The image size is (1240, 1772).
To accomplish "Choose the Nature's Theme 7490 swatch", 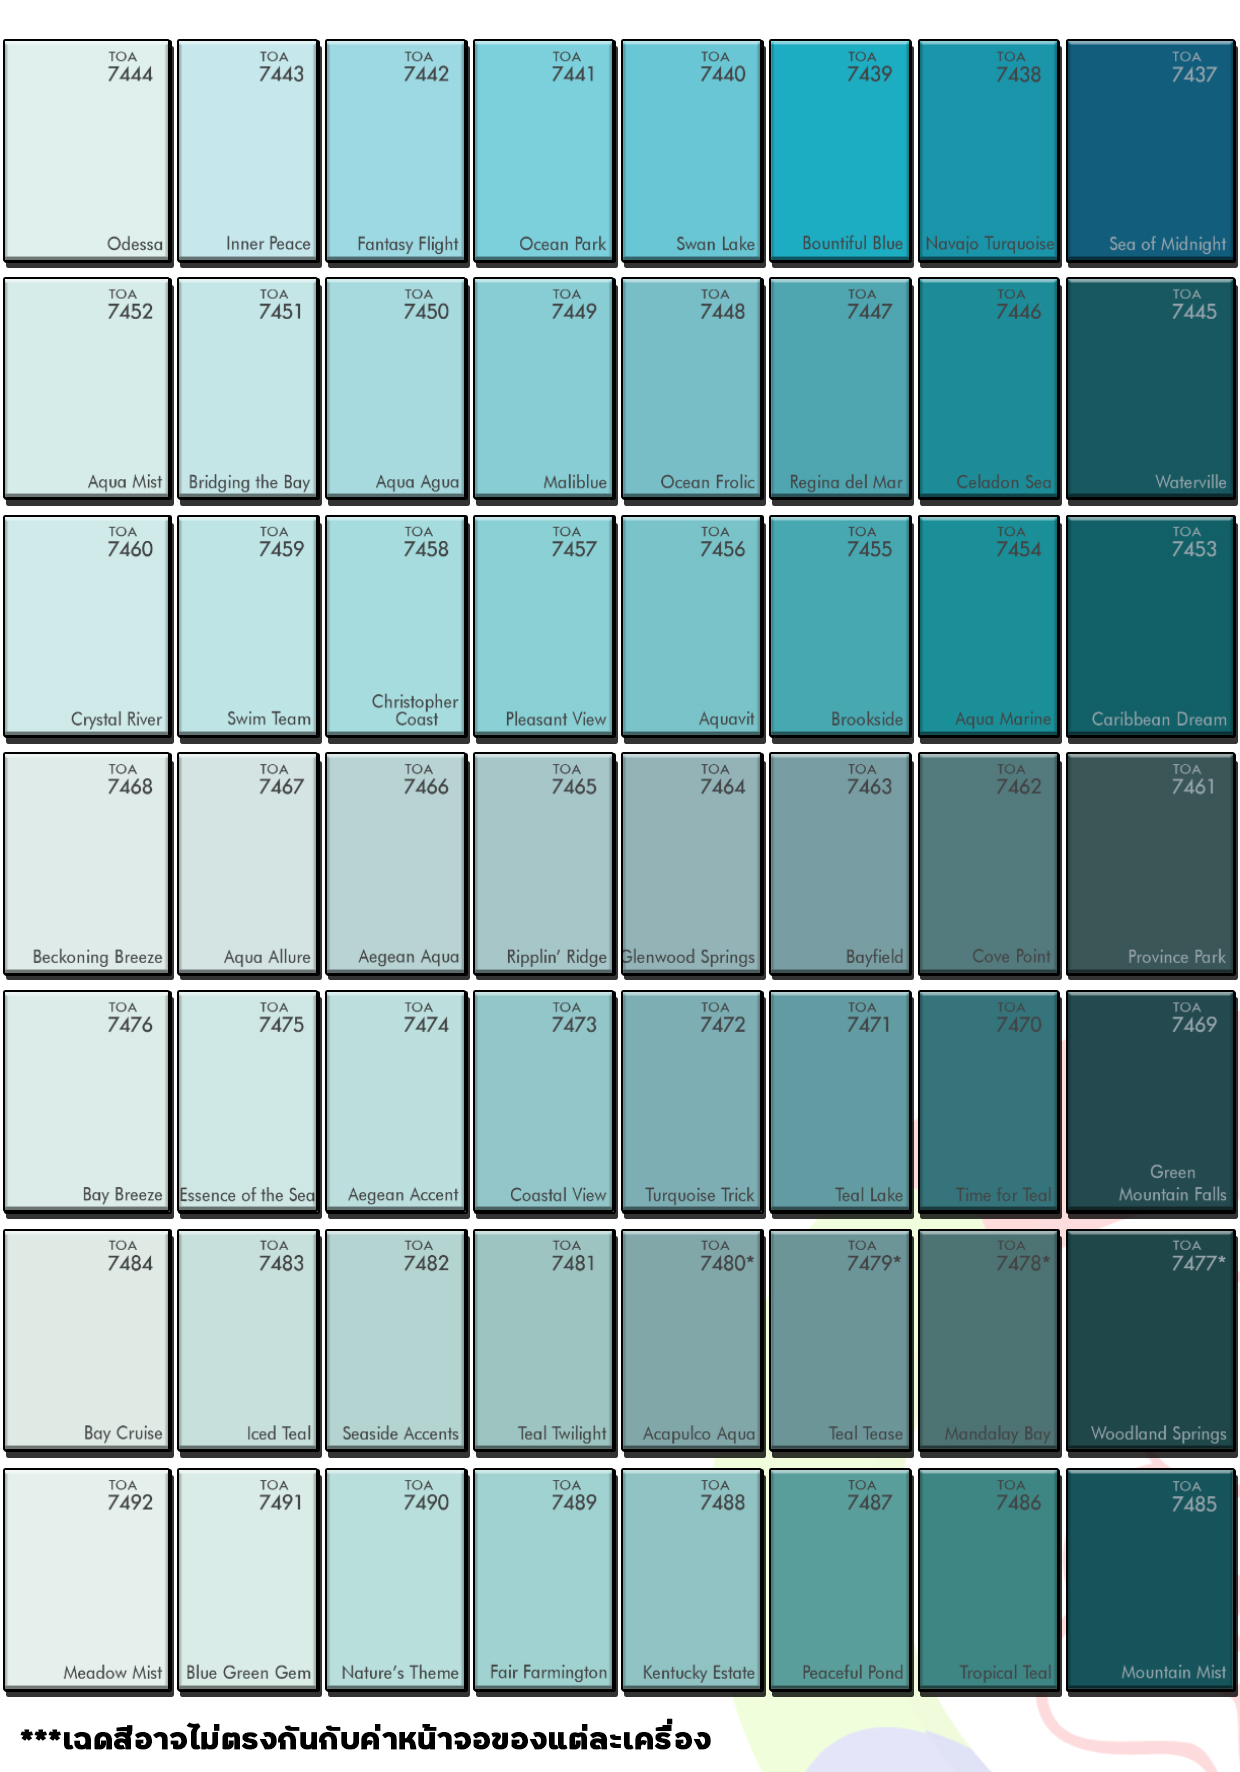I will tap(396, 1581).
